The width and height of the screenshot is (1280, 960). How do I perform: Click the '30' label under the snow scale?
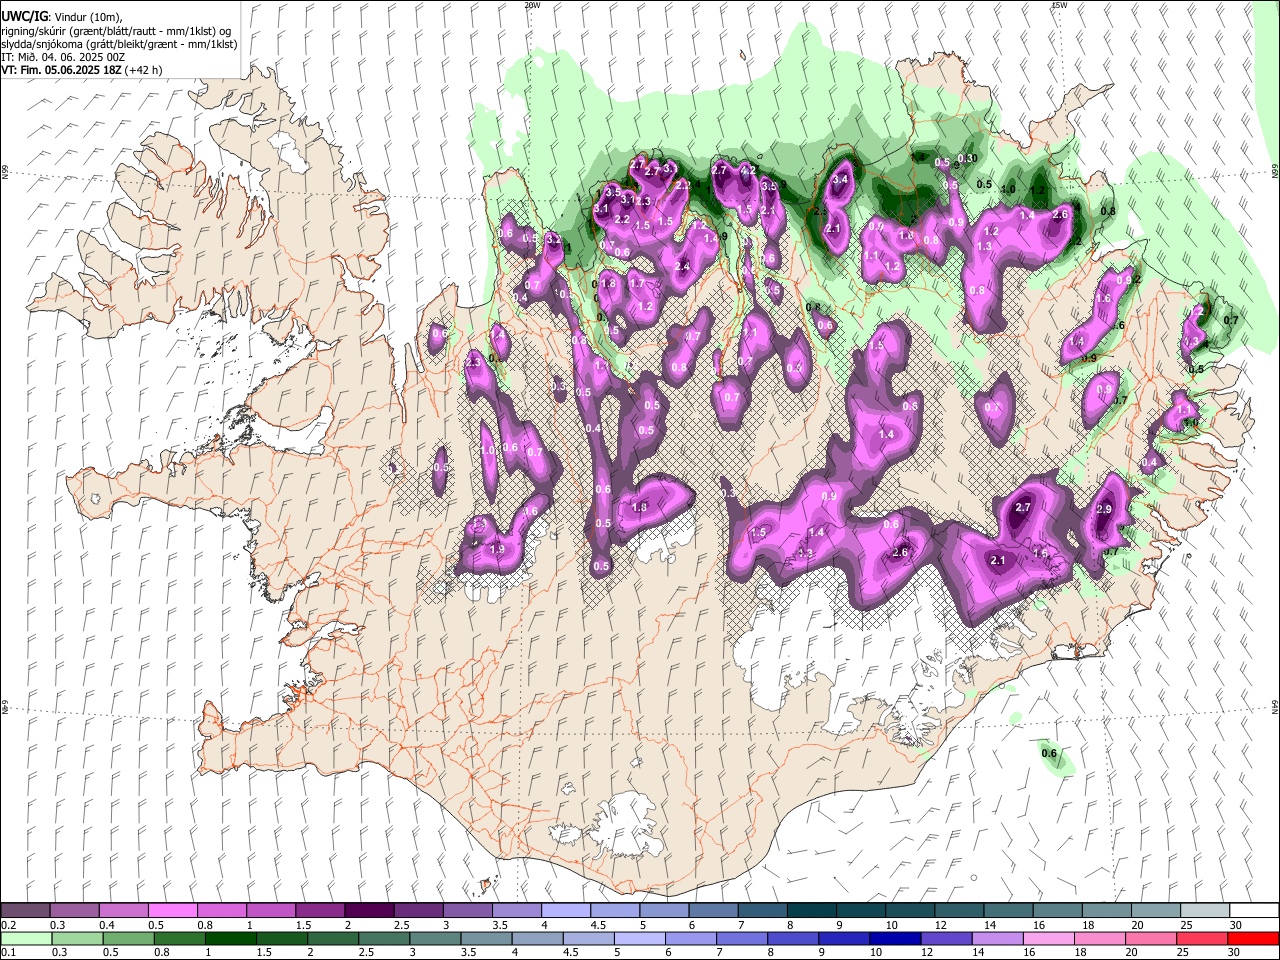(1236, 926)
